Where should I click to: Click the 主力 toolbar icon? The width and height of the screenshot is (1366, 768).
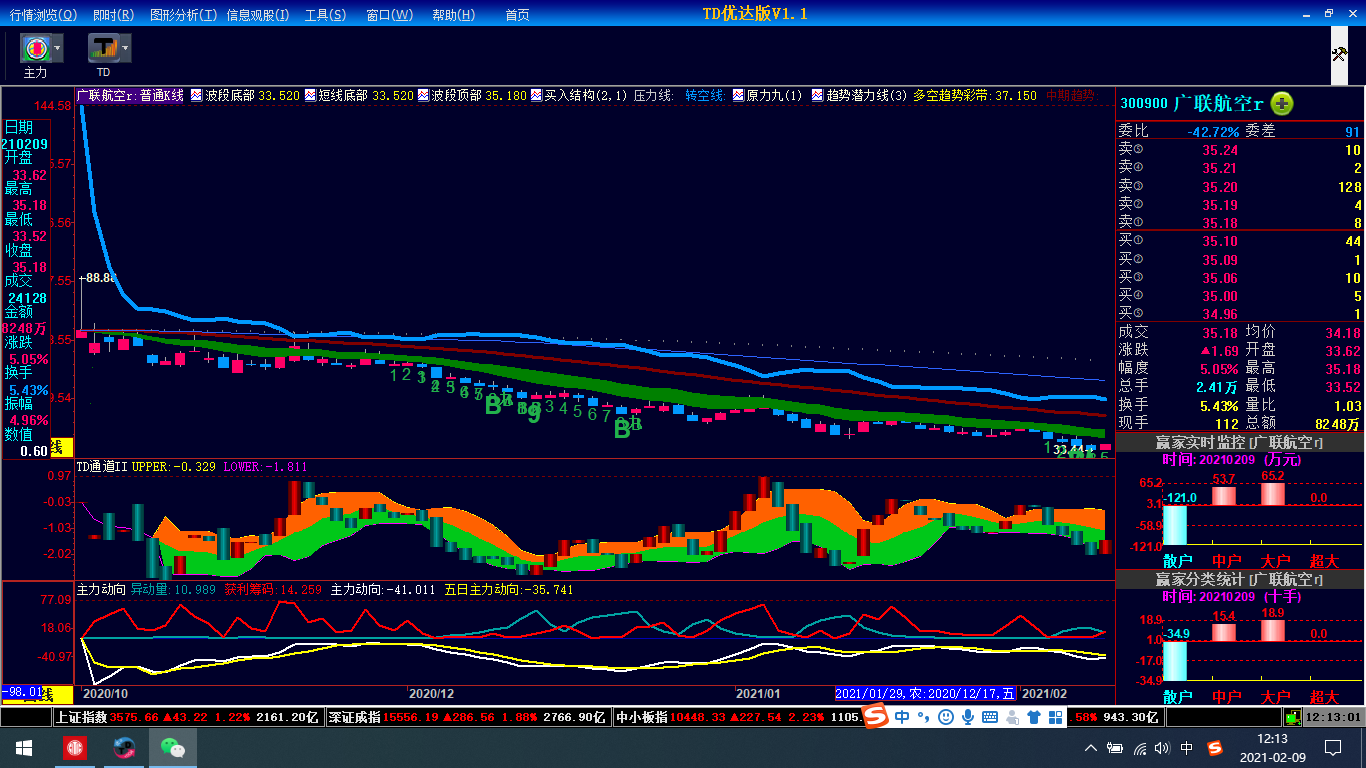(35, 48)
